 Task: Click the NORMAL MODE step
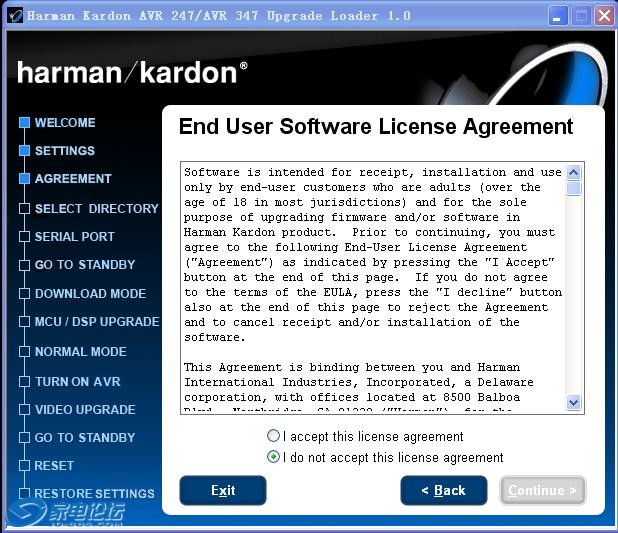click(81, 352)
